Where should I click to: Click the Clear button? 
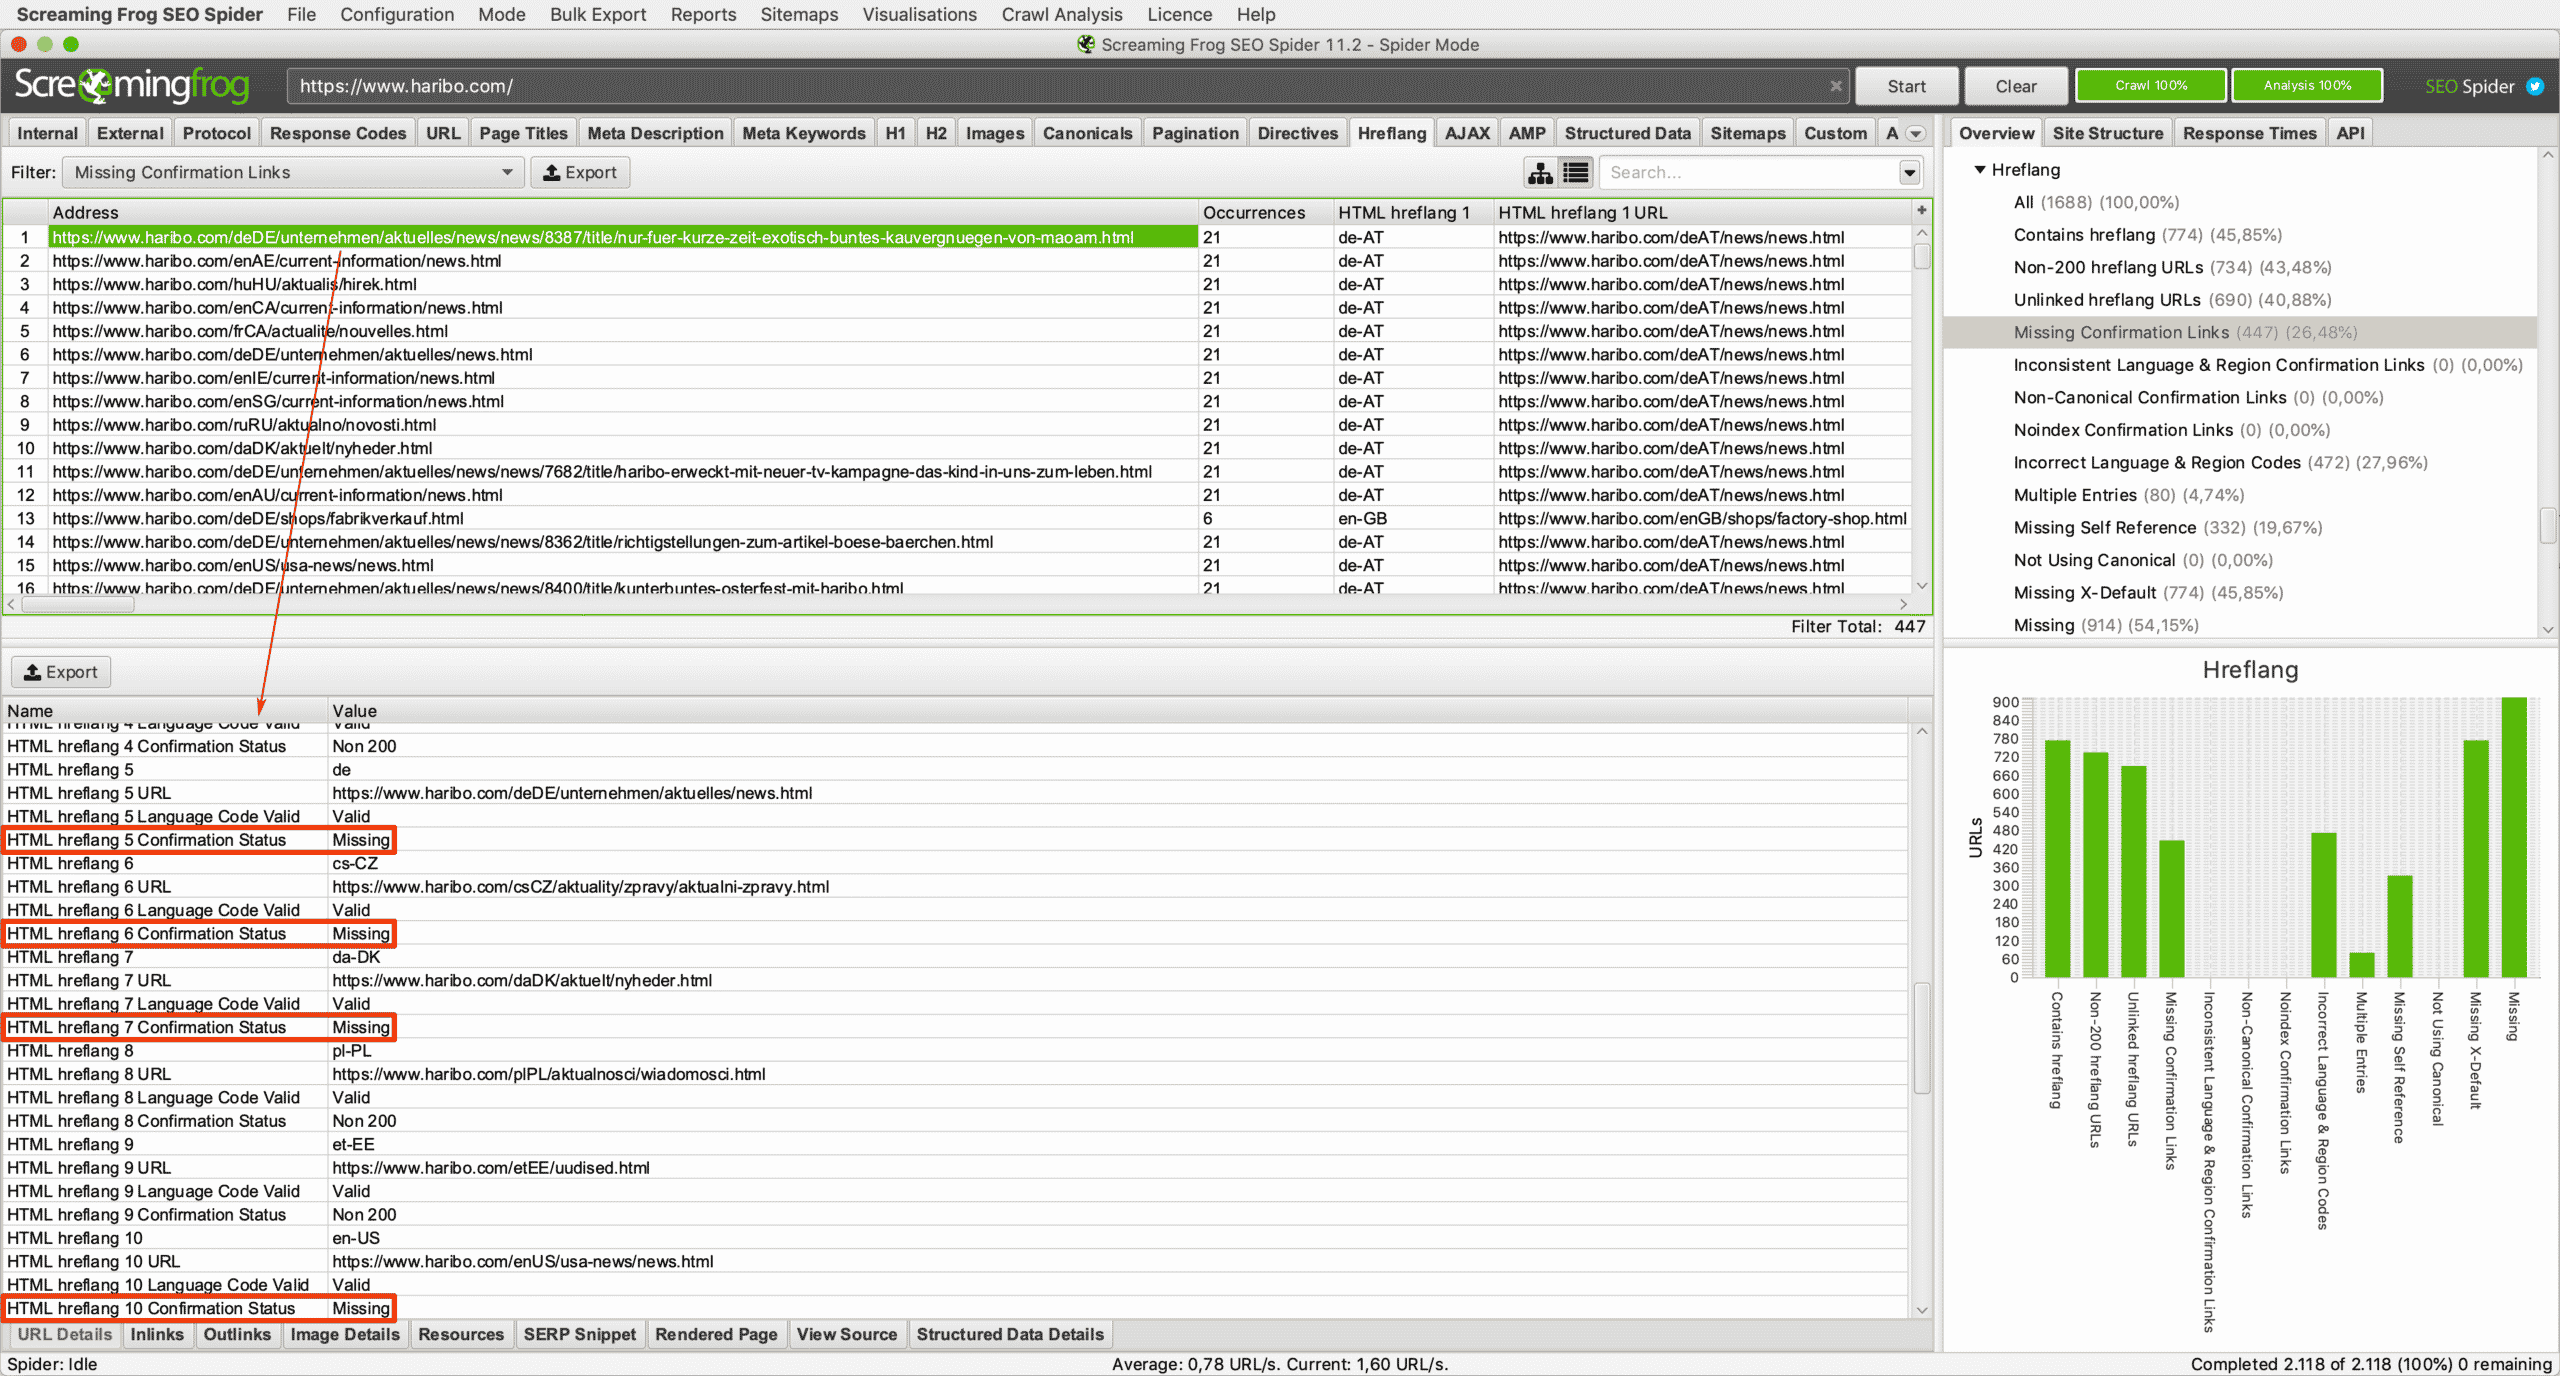pos(2015,86)
